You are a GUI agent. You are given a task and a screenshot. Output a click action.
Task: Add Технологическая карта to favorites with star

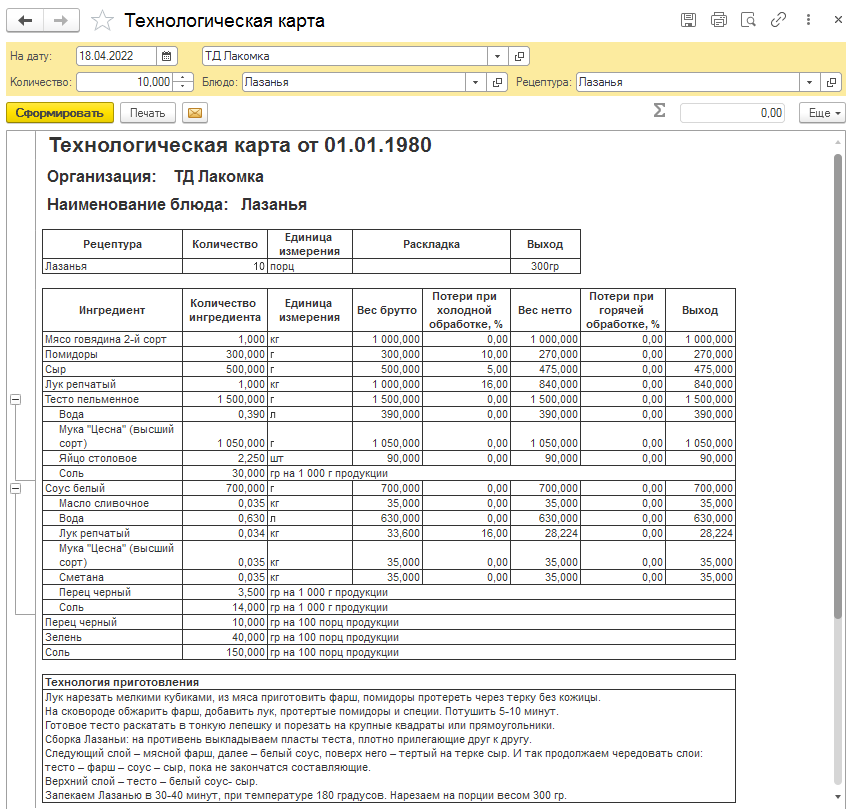pos(101,21)
